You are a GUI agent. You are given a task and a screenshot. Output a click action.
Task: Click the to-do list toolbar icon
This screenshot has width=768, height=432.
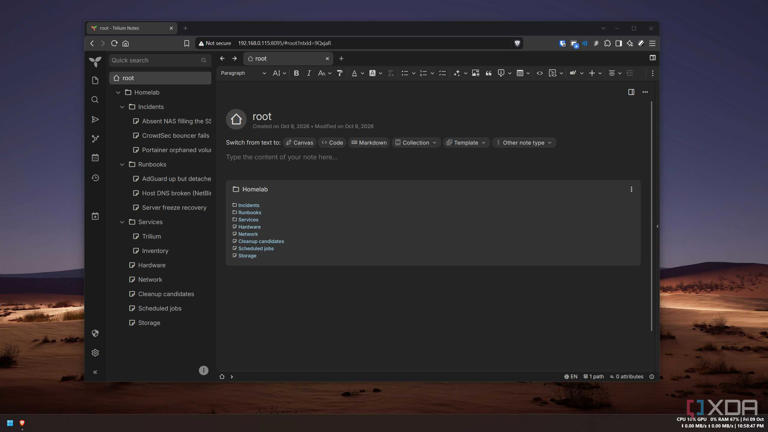442,73
